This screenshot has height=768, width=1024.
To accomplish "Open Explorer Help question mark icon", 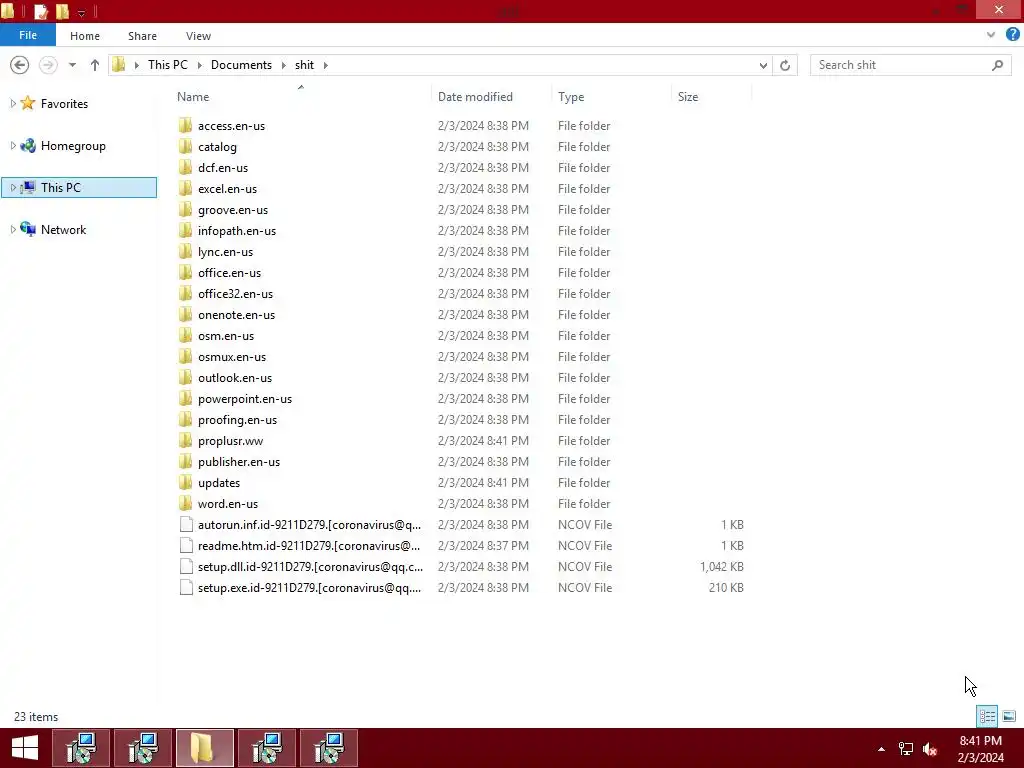I will pos(1012,35).
